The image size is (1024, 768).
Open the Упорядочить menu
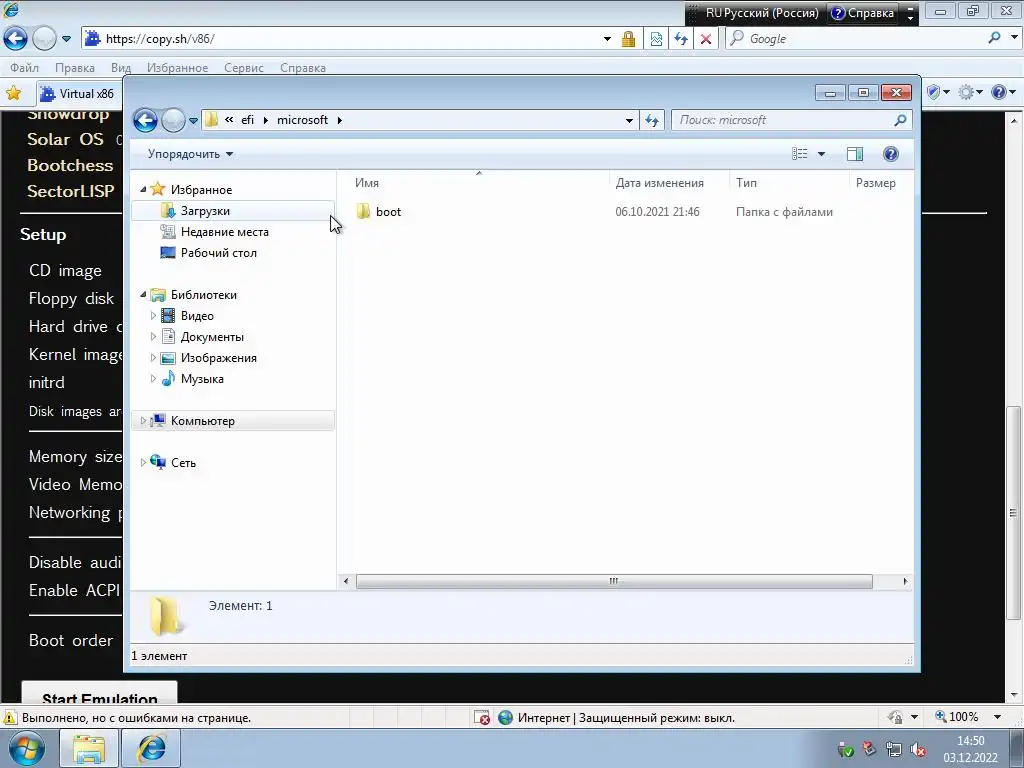tap(190, 154)
